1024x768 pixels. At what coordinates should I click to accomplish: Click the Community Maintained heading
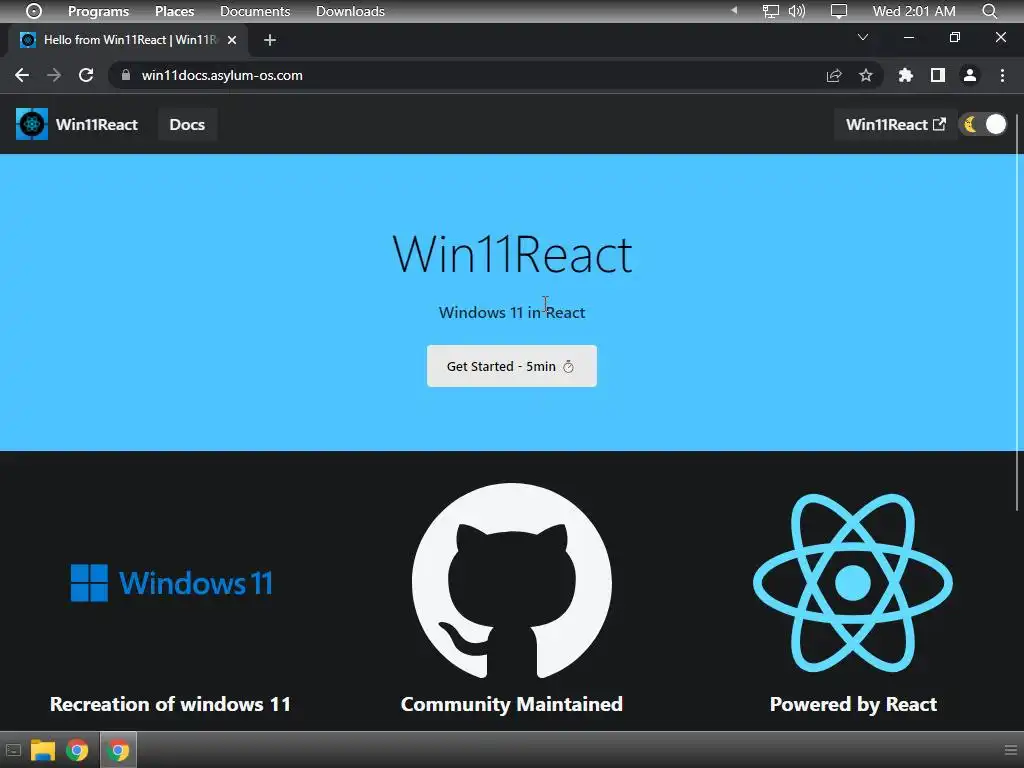click(x=512, y=704)
